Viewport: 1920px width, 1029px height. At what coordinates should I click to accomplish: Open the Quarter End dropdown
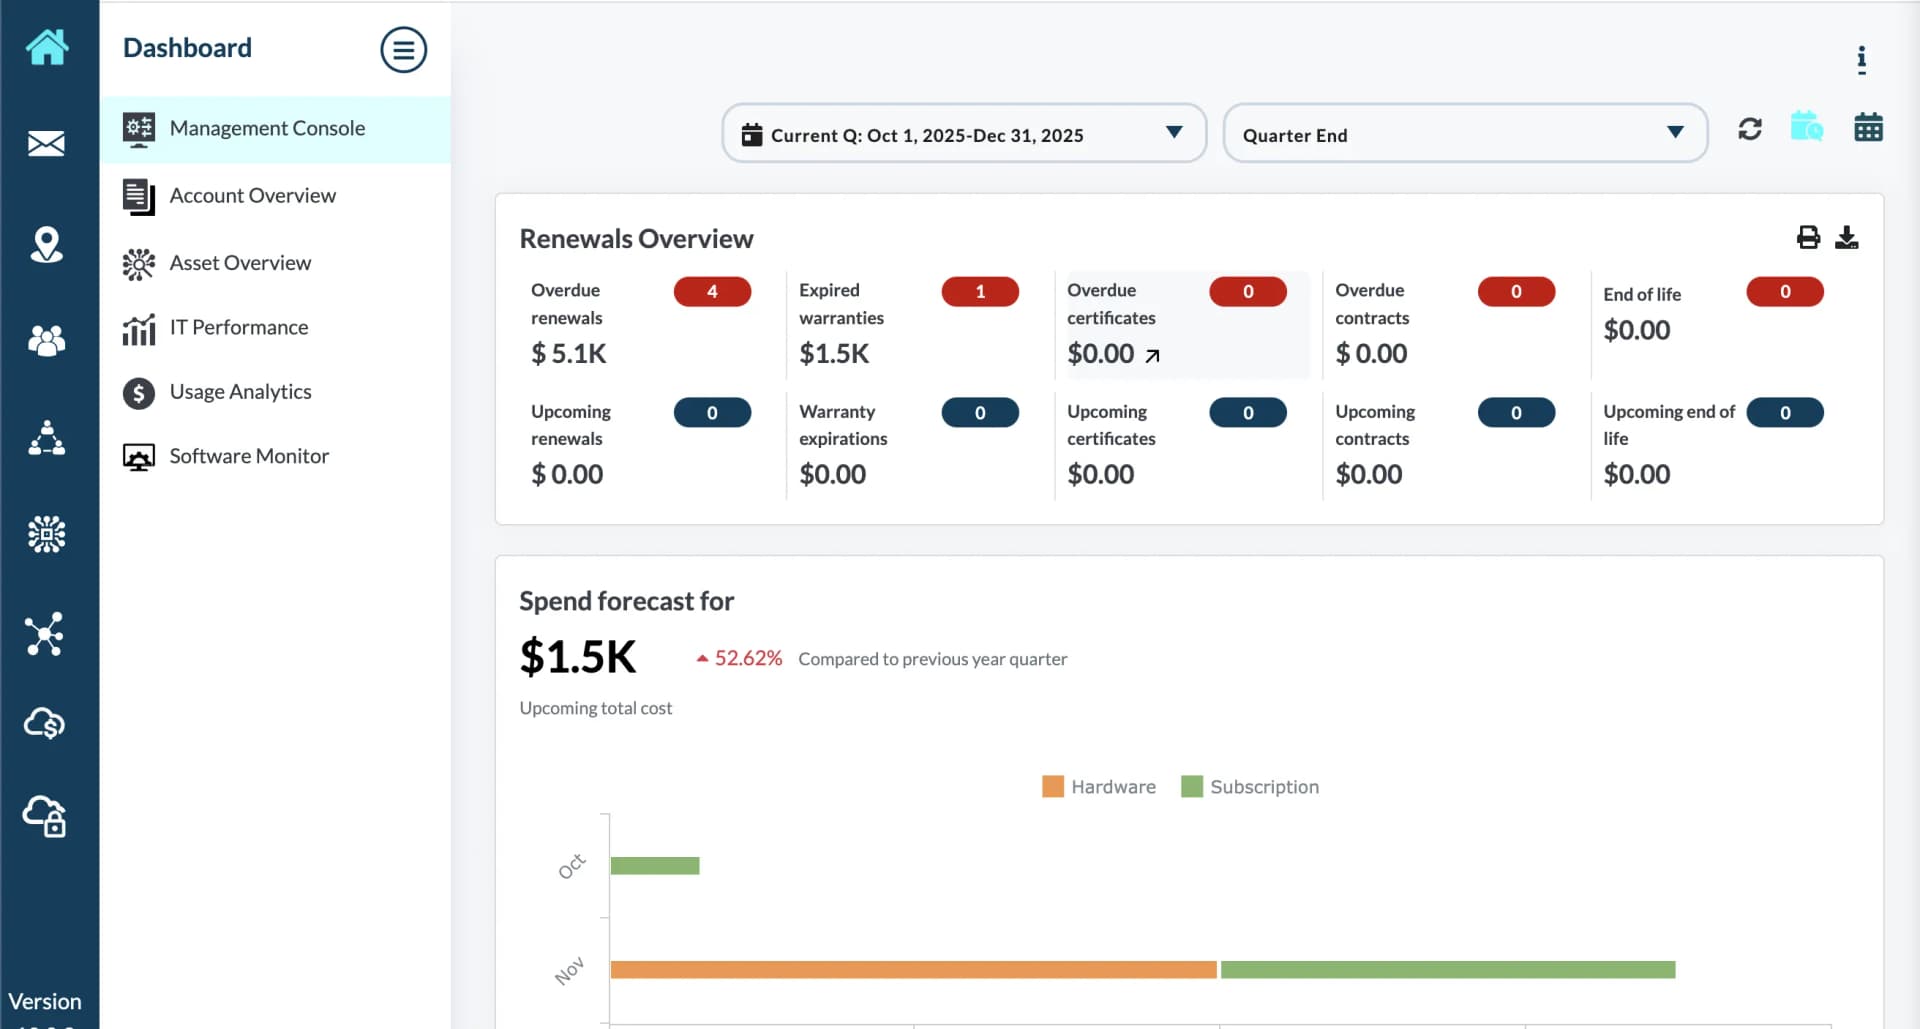(x=1674, y=133)
